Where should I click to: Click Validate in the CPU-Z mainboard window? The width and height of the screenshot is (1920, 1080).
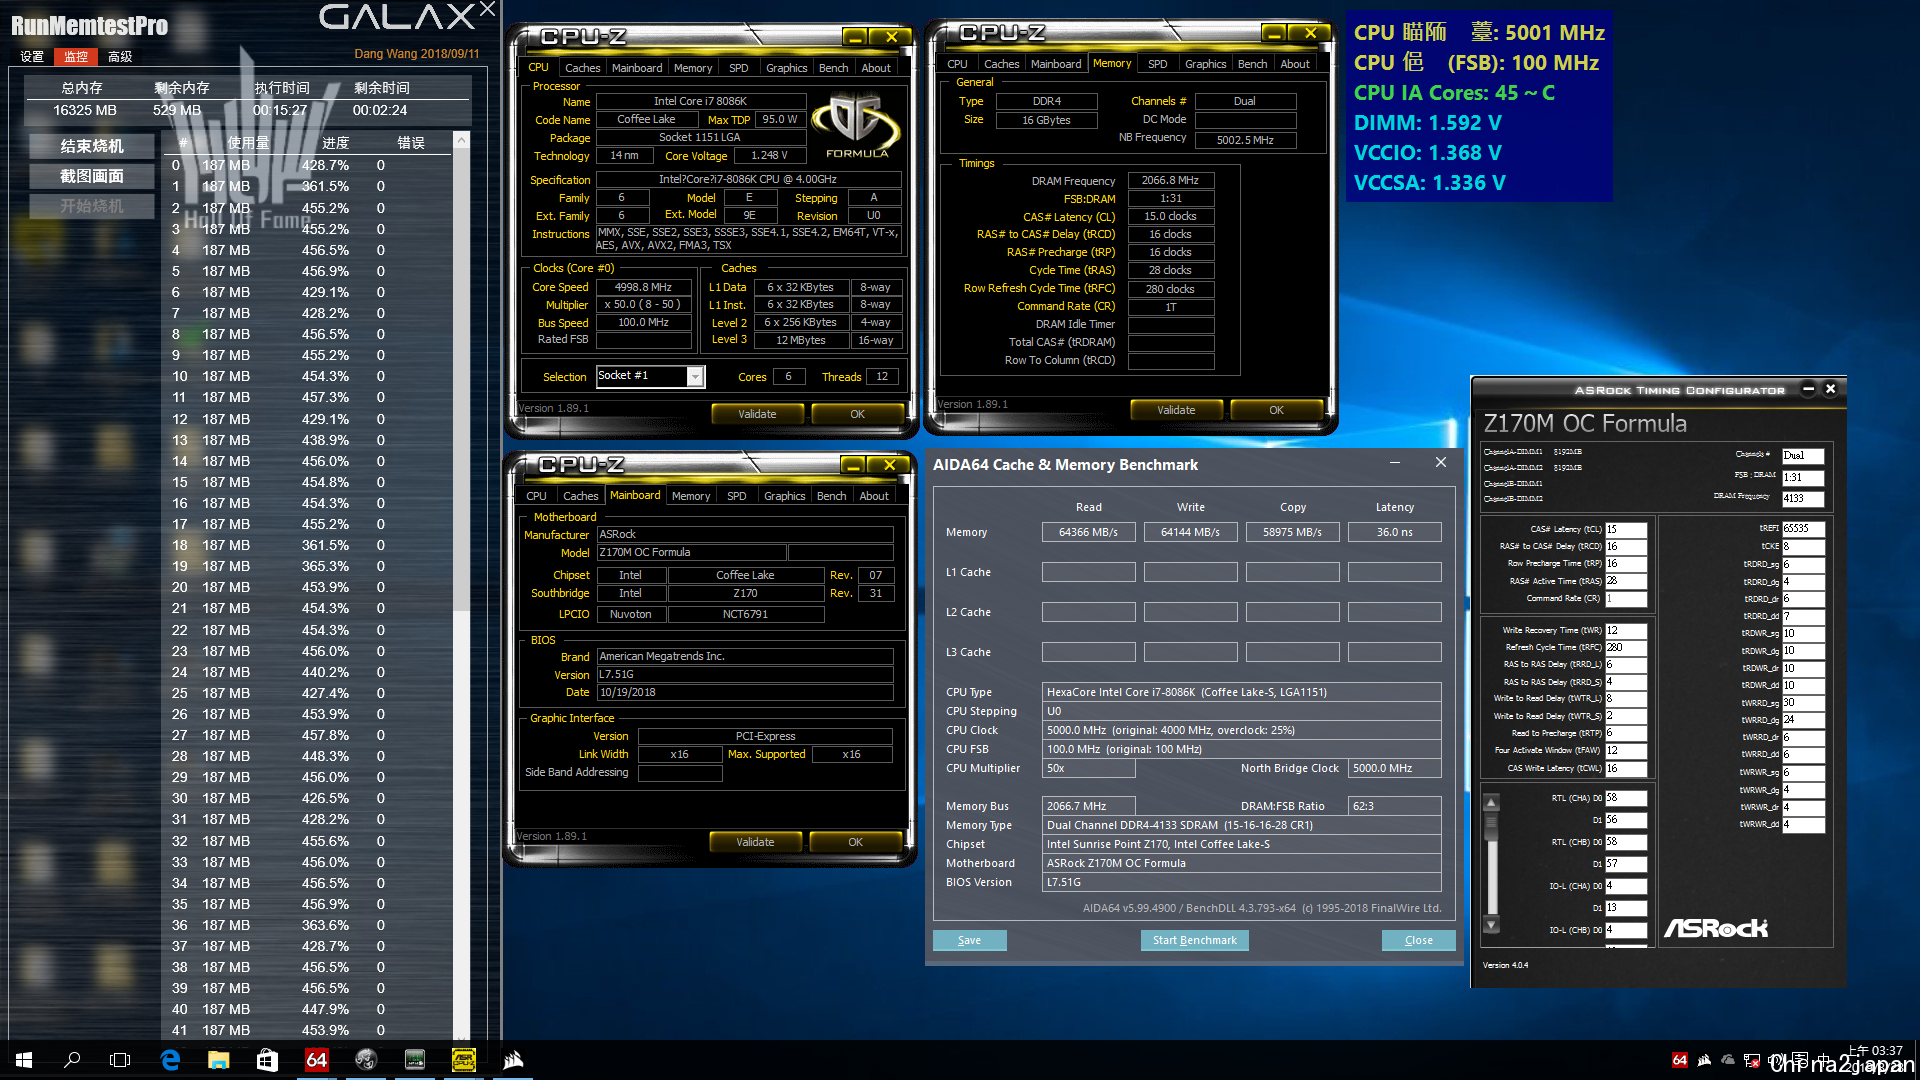click(x=755, y=842)
